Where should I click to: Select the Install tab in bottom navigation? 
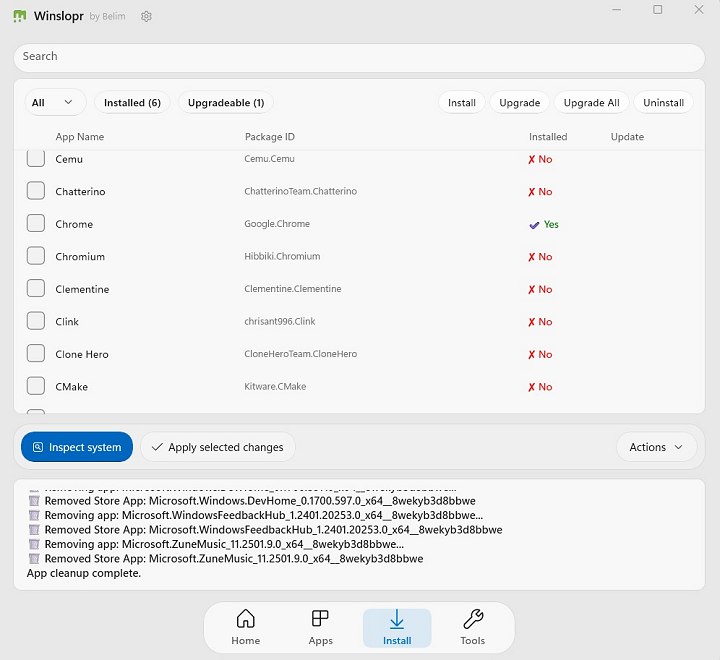point(397,628)
